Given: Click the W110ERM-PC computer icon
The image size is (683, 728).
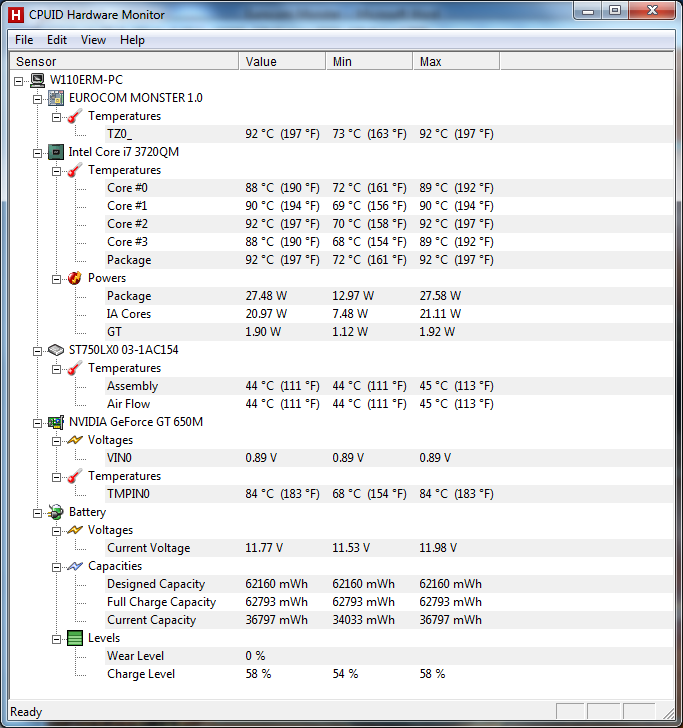Looking at the screenshot, I should click(38, 80).
